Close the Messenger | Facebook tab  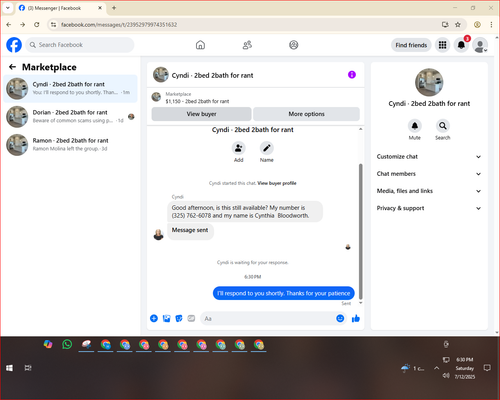point(100,8)
